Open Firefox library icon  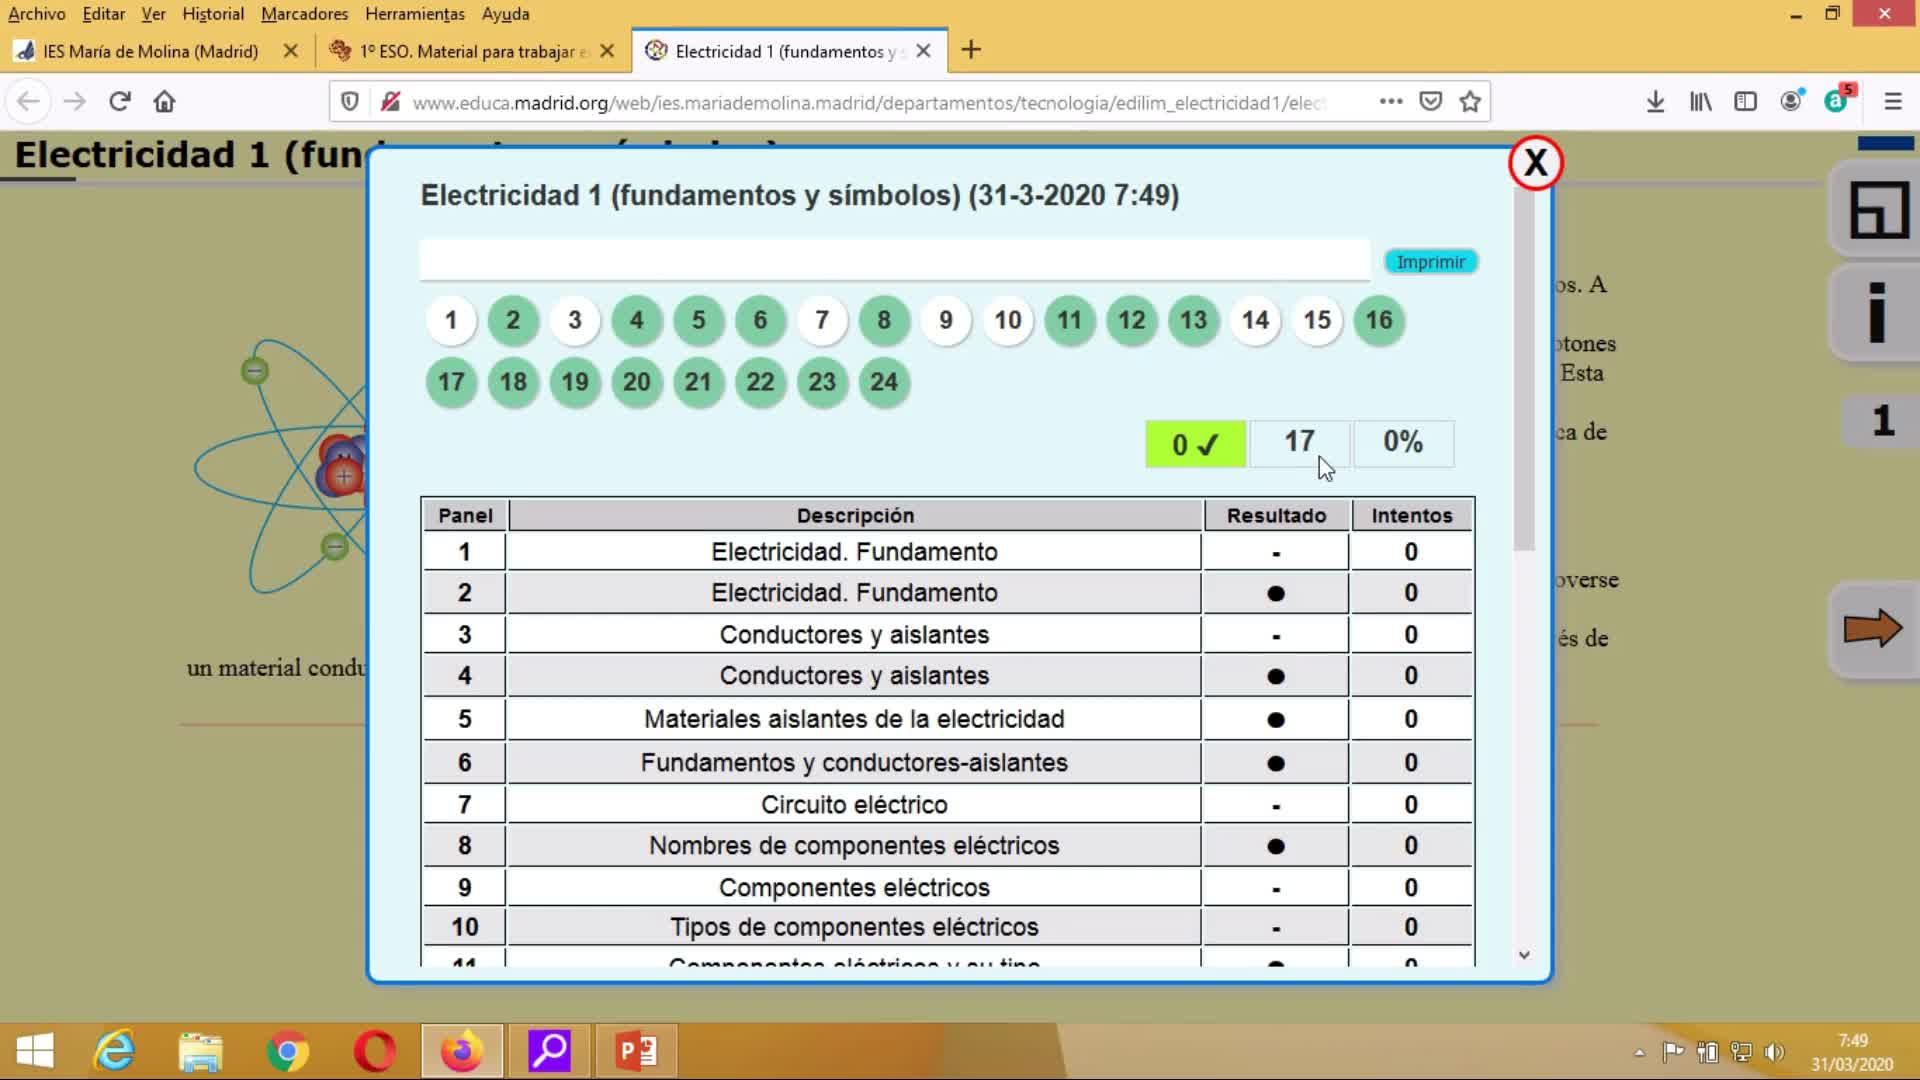tap(1700, 102)
